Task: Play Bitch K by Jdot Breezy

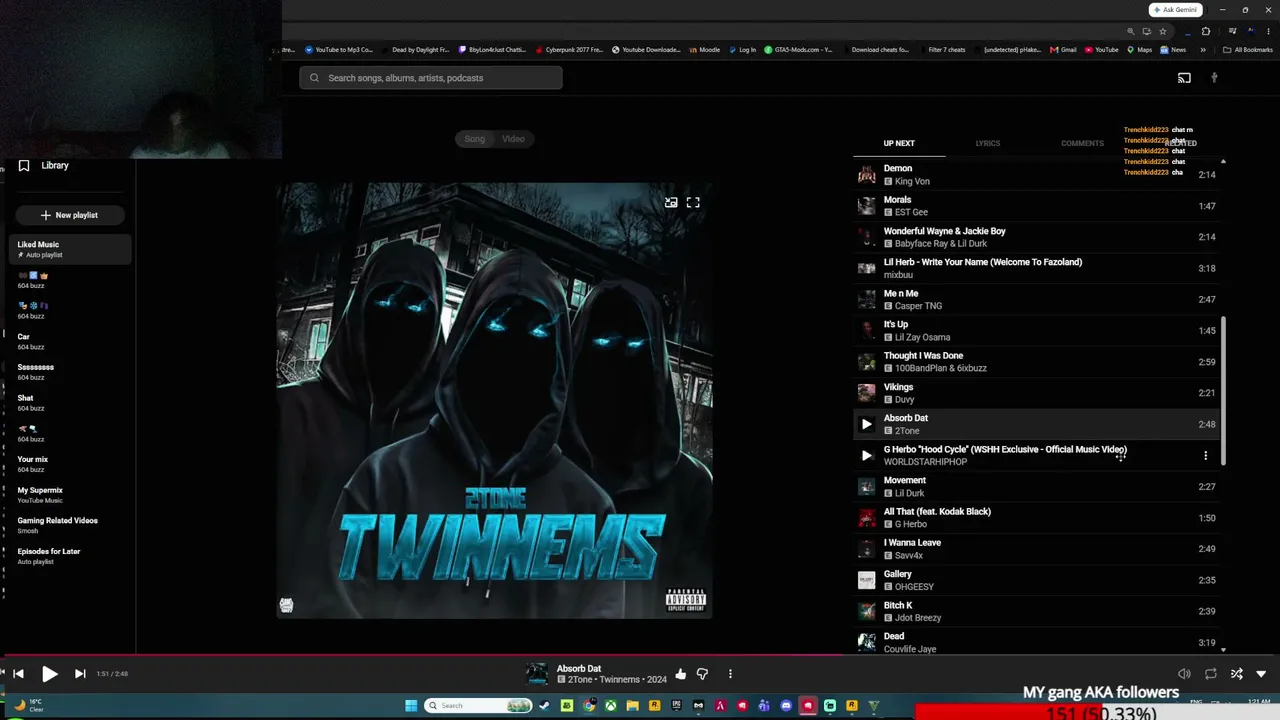Action: [1037, 611]
